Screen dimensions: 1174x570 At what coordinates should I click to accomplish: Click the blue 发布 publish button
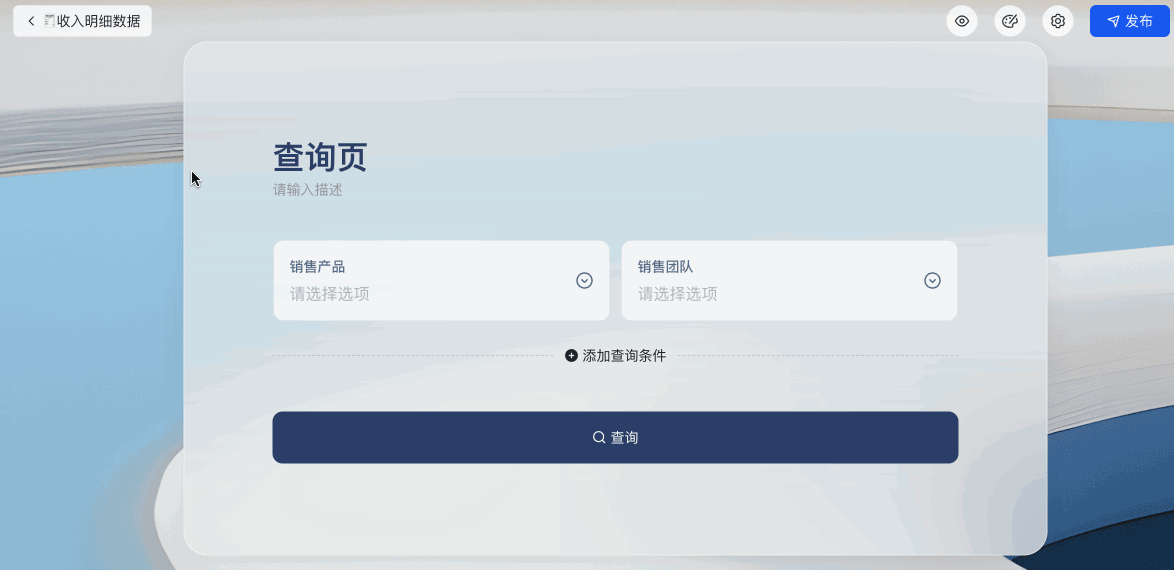(1129, 21)
